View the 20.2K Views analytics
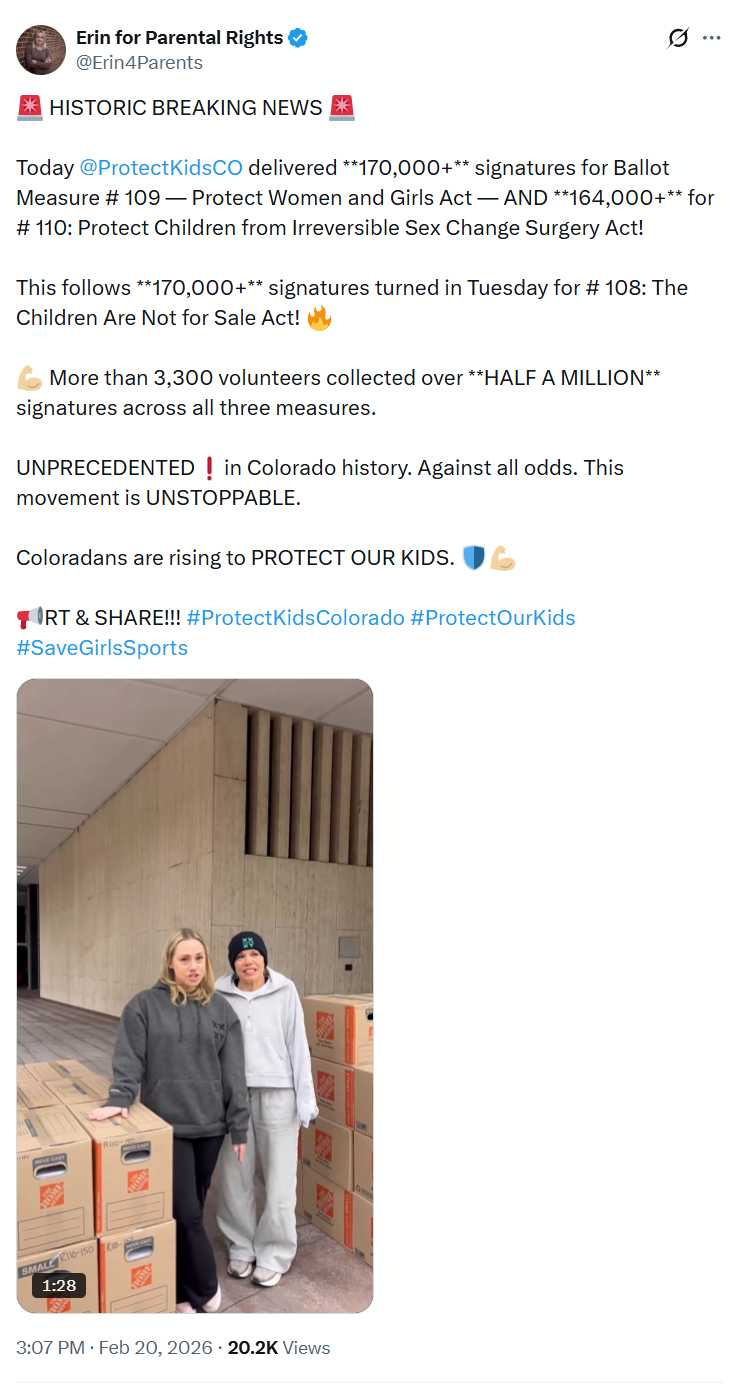This screenshot has height=1391, width=743. coord(279,1348)
